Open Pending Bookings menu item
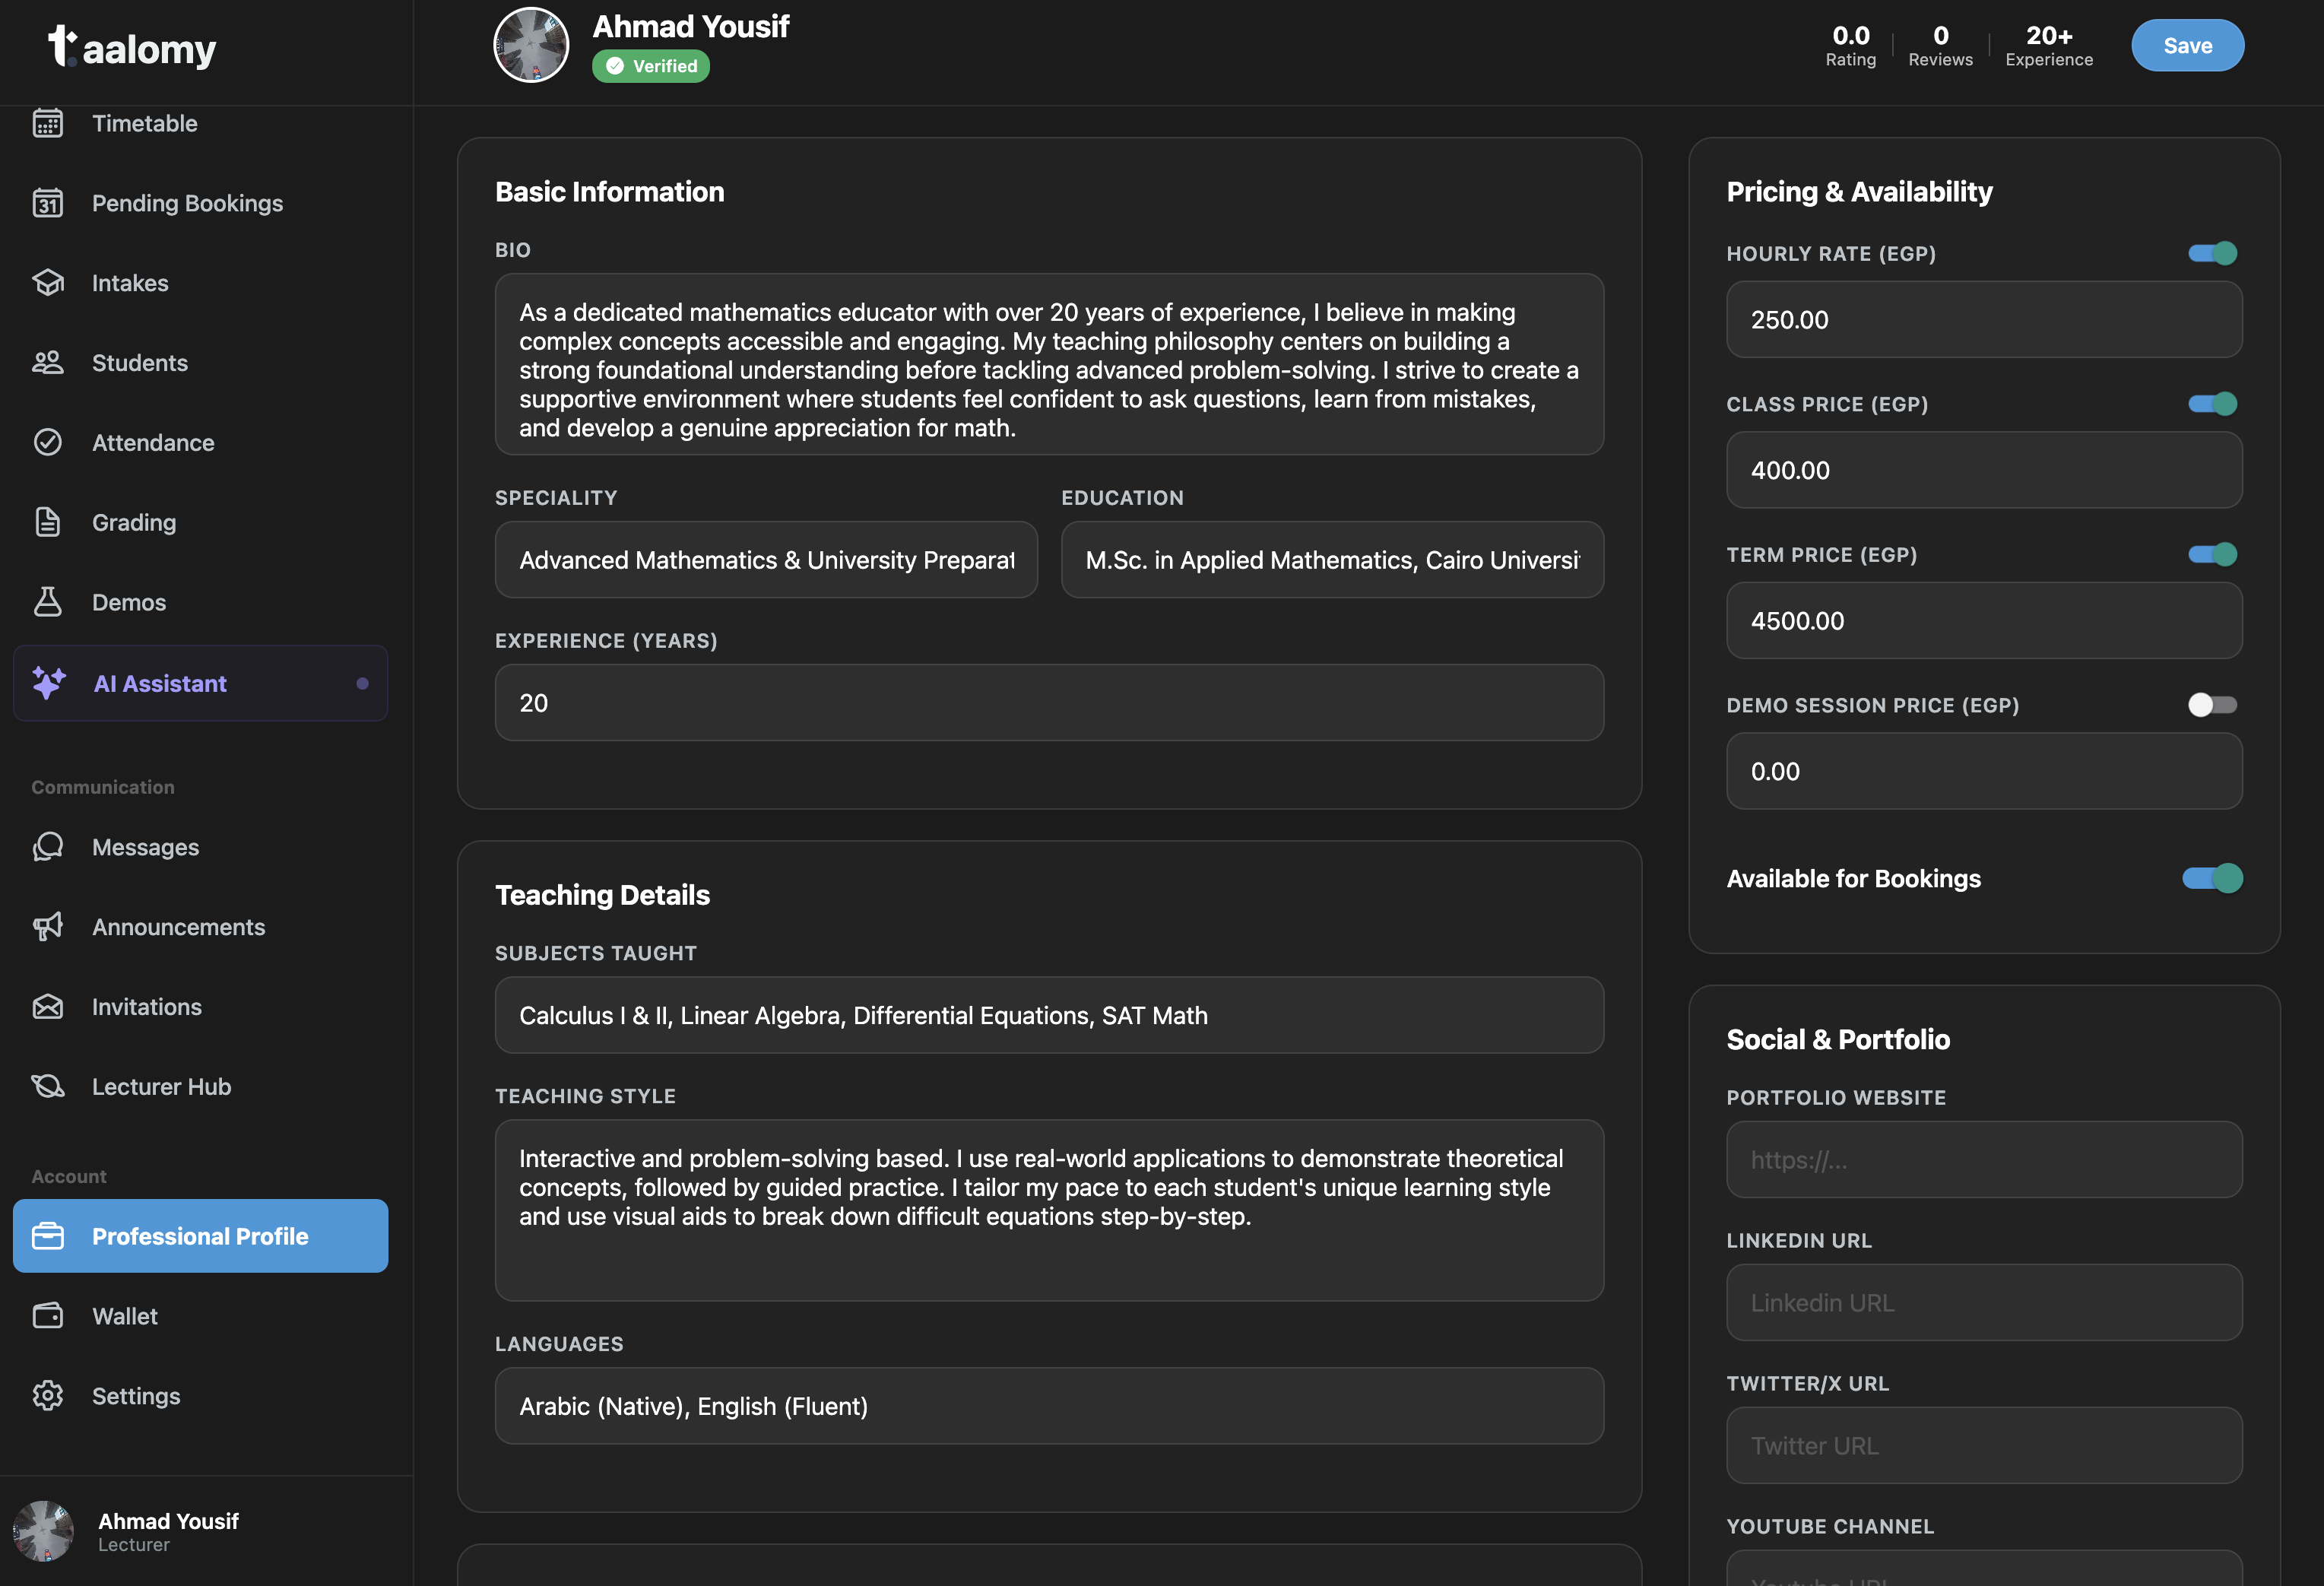This screenshot has width=2324, height=1586. coord(200,203)
